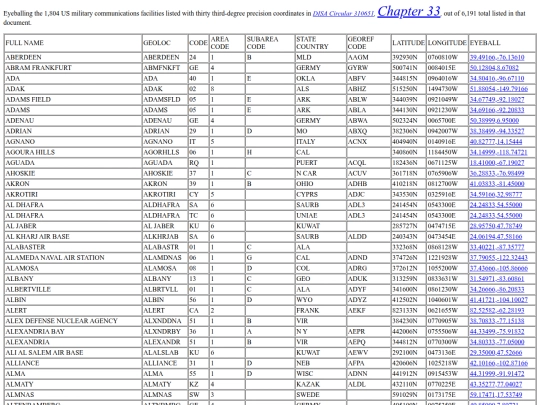540x405 pixels.
Task: Follow the AL JABER Eyeball coordinates link
Action: click(x=496, y=226)
